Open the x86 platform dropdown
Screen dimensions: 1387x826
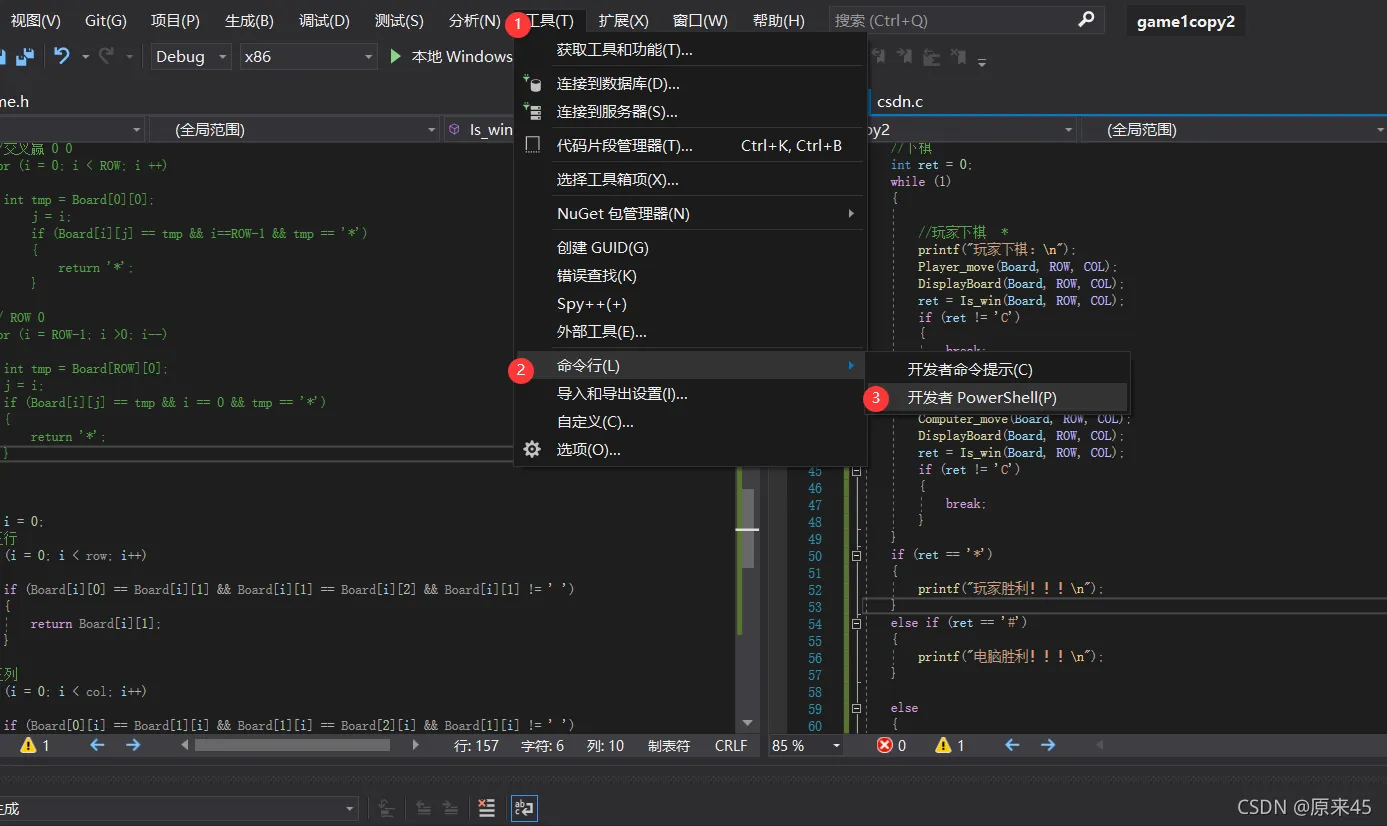tap(309, 56)
